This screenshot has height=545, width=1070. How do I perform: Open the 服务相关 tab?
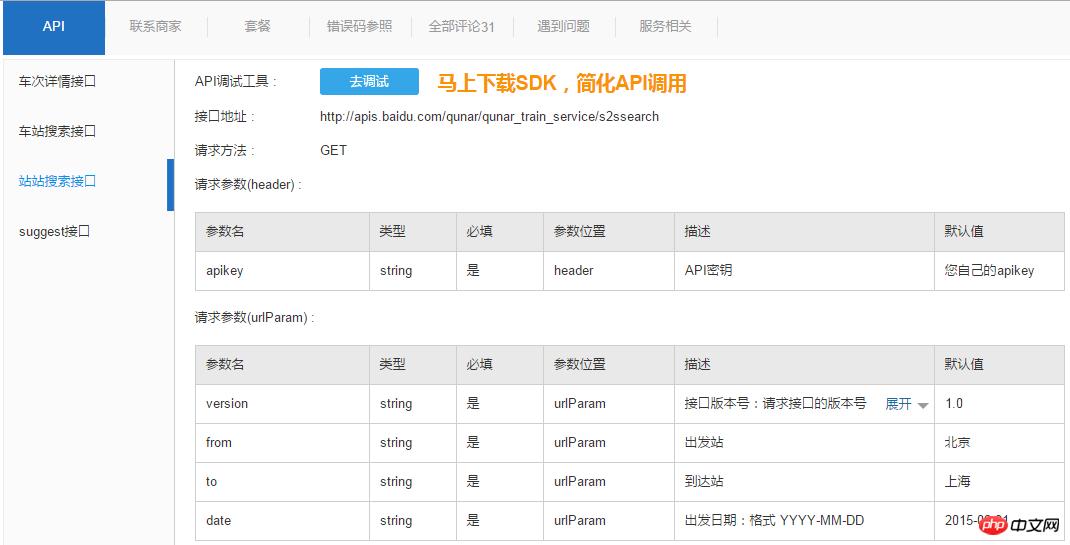(x=665, y=27)
